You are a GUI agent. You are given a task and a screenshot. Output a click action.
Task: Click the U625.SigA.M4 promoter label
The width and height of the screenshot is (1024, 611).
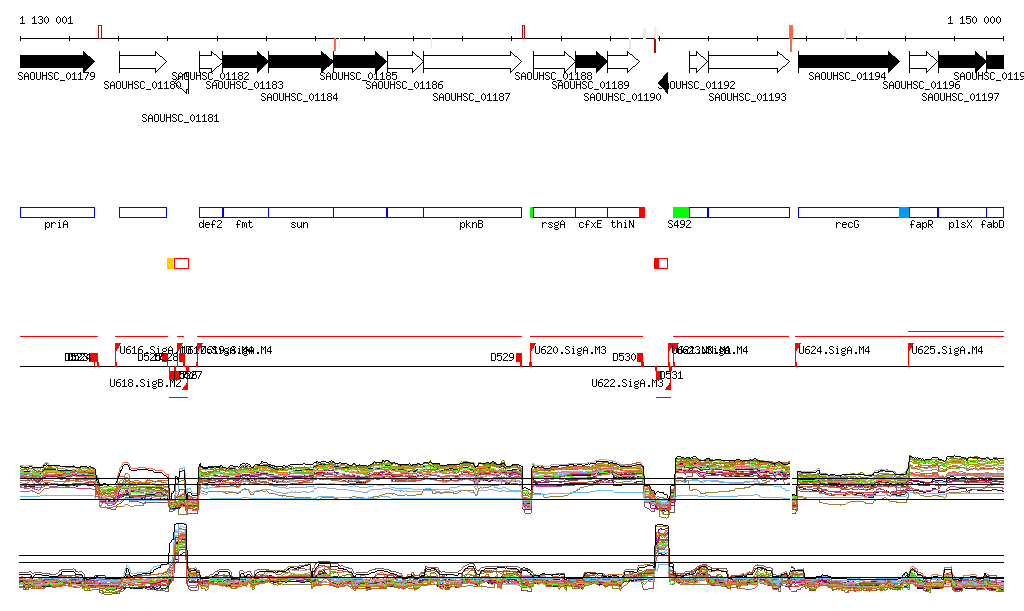[x=947, y=350]
